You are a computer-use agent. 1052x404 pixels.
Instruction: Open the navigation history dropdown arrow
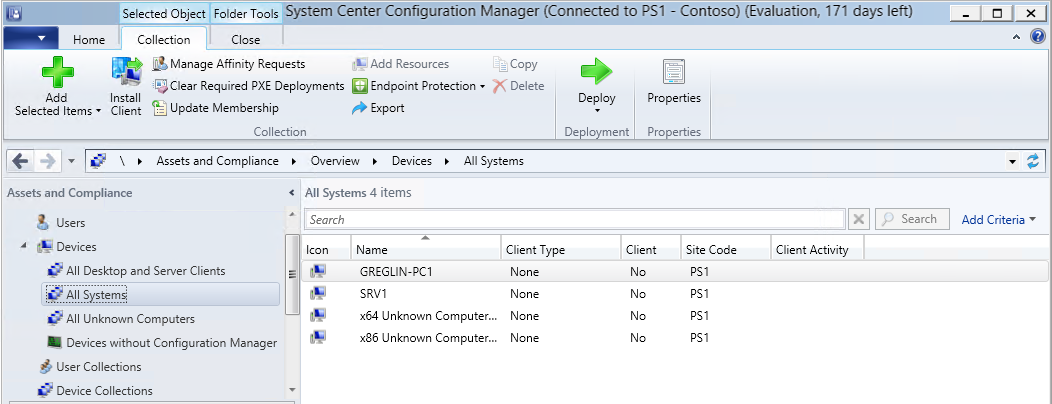(72, 161)
